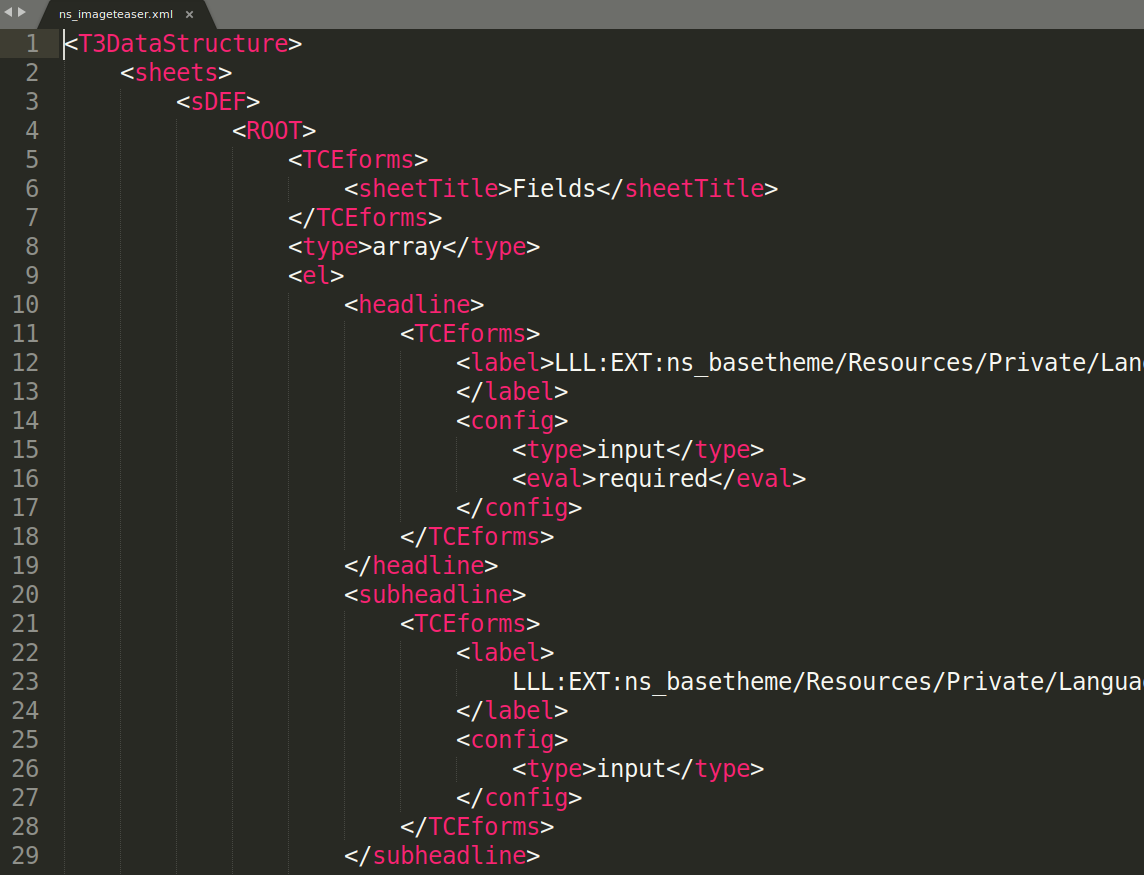Close the ns_imageteaser.xml tab

[189, 14]
